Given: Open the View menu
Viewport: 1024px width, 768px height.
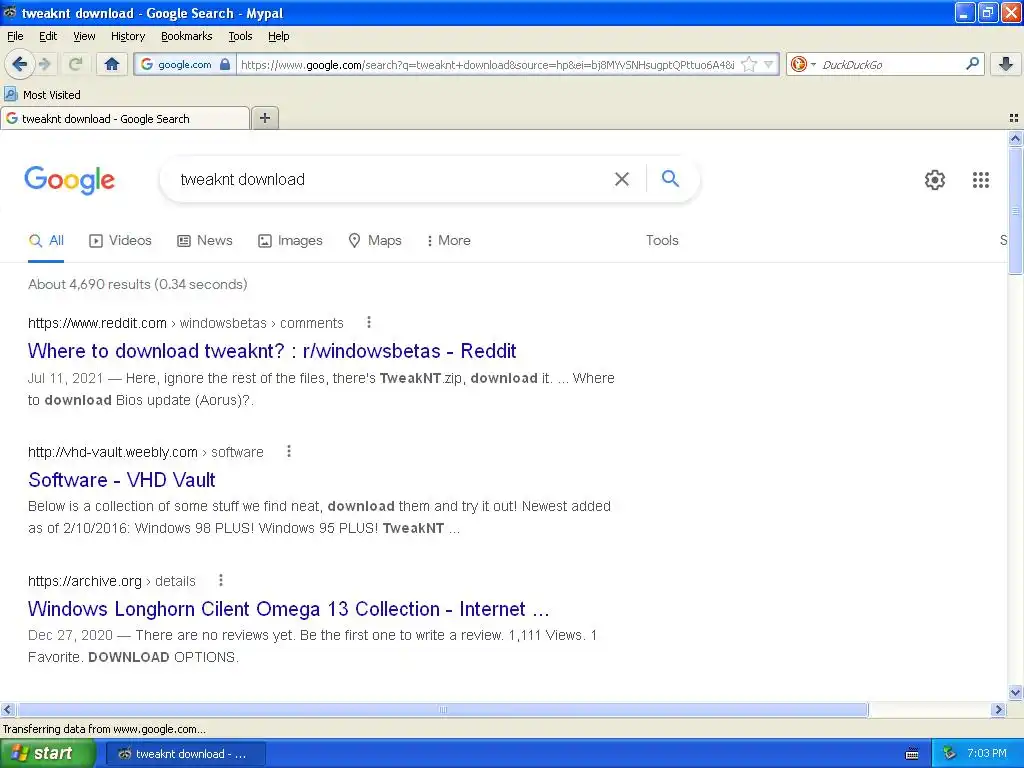Looking at the screenshot, I should pos(84,36).
